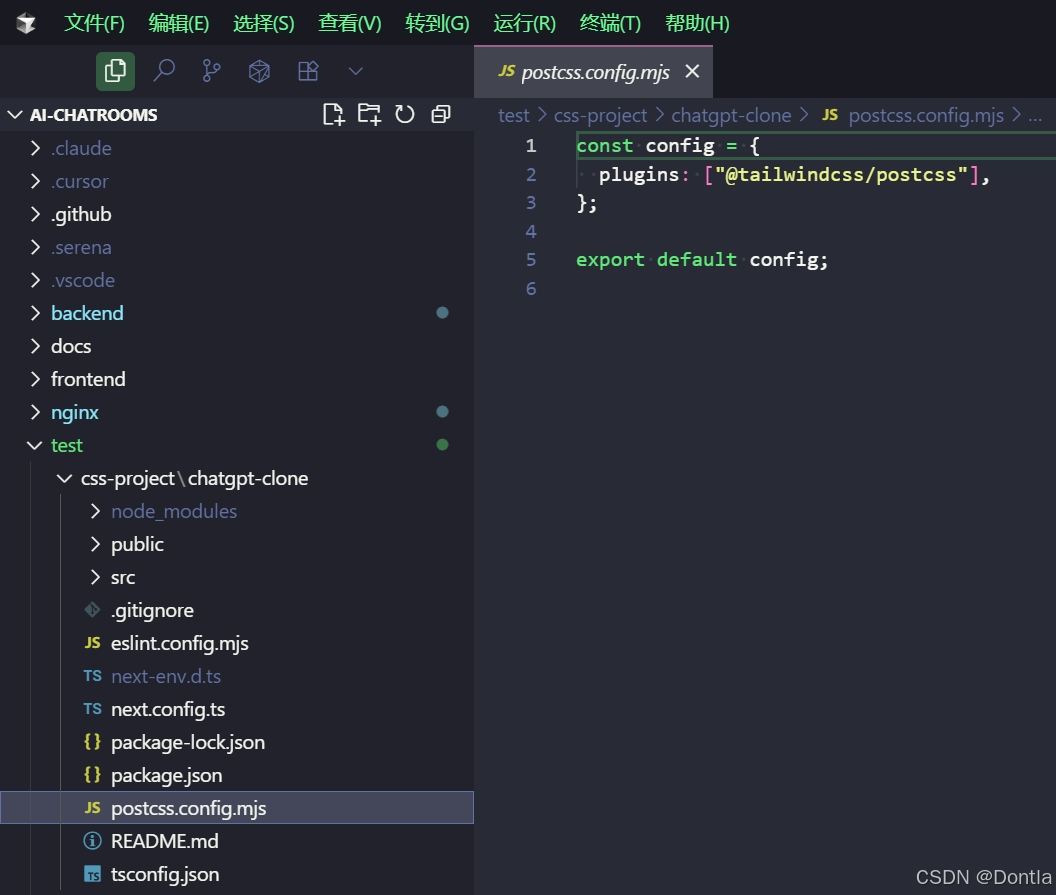Viewport: 1056px width, 895px height.
Task: Open the 选择(S) menu
Action: (263, 24)
